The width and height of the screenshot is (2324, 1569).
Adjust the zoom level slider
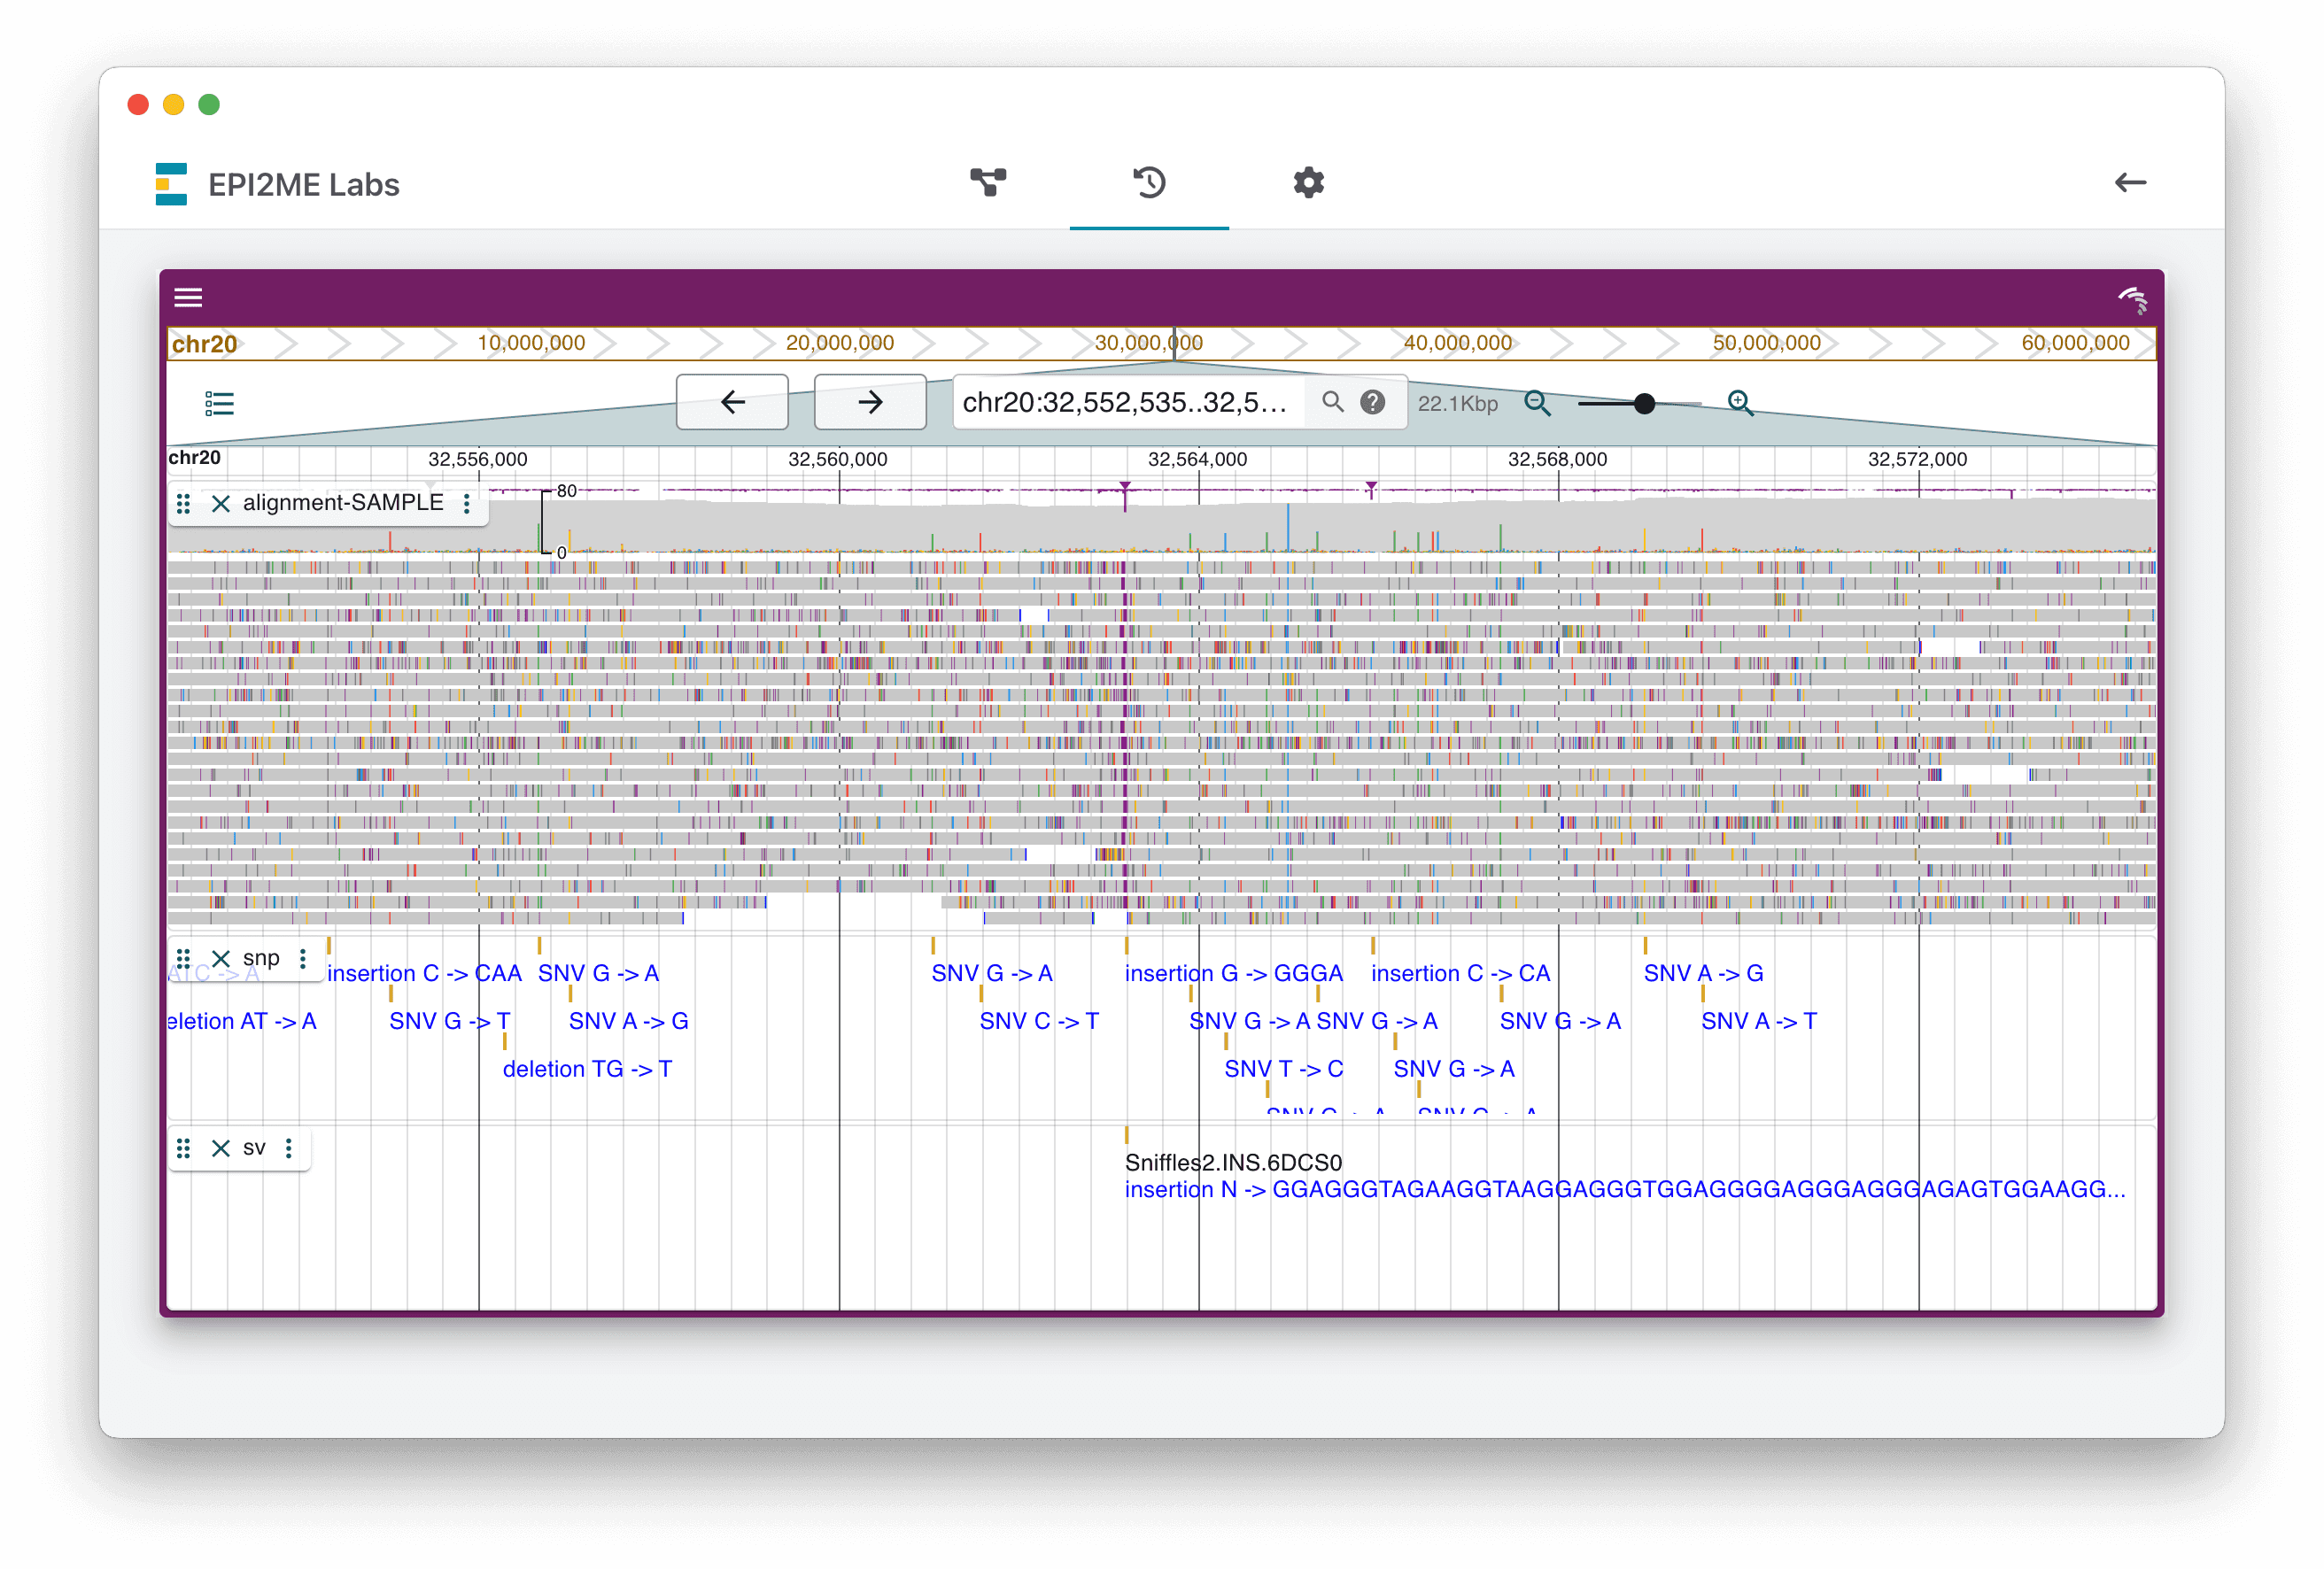pyautogui.click(x=1643, y=403)
